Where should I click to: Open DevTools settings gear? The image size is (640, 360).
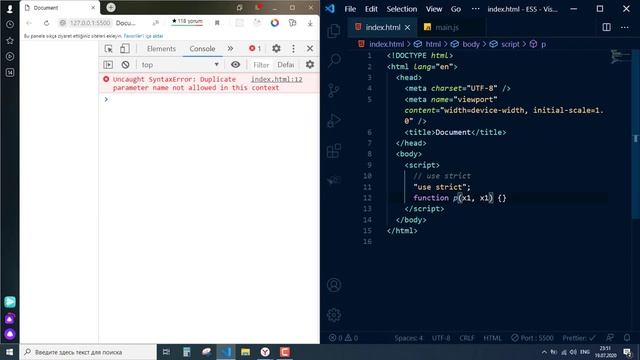click(x=276, y=49)
